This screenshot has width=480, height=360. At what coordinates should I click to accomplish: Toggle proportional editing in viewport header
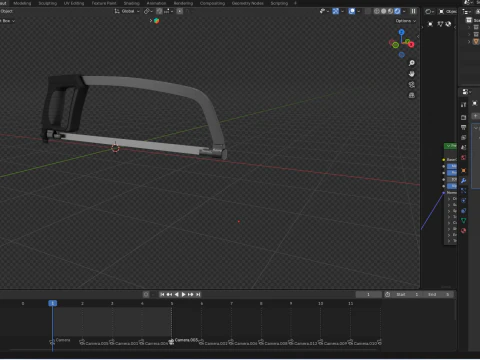click(180, 11)
